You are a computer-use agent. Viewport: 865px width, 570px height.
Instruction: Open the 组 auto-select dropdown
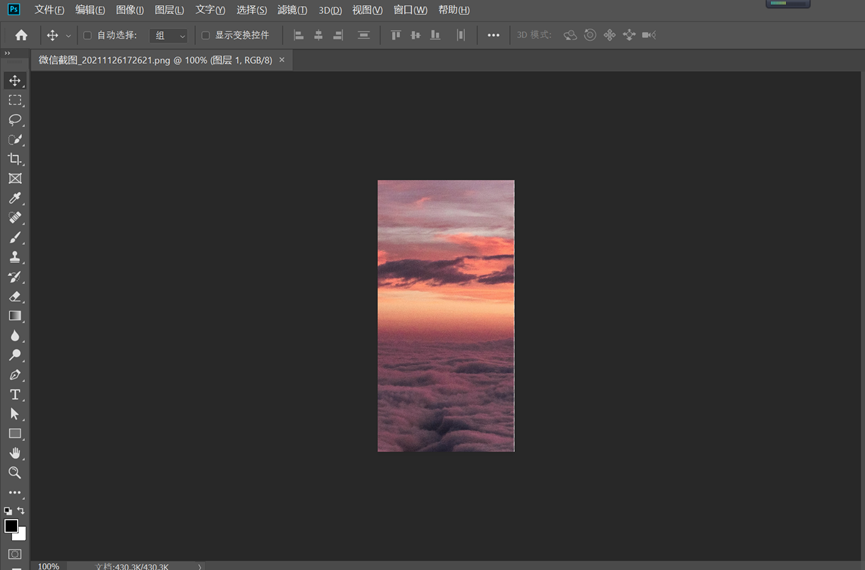(x=169, y=36)
